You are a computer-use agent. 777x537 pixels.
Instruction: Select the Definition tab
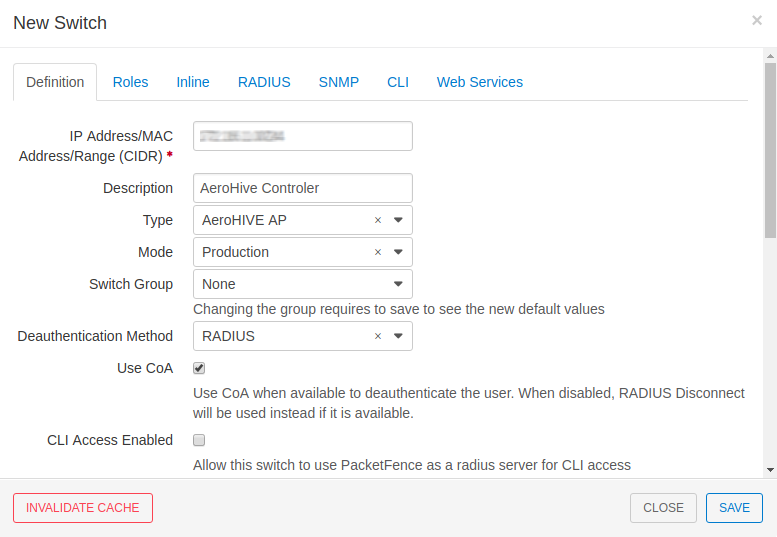coord(55,82)
